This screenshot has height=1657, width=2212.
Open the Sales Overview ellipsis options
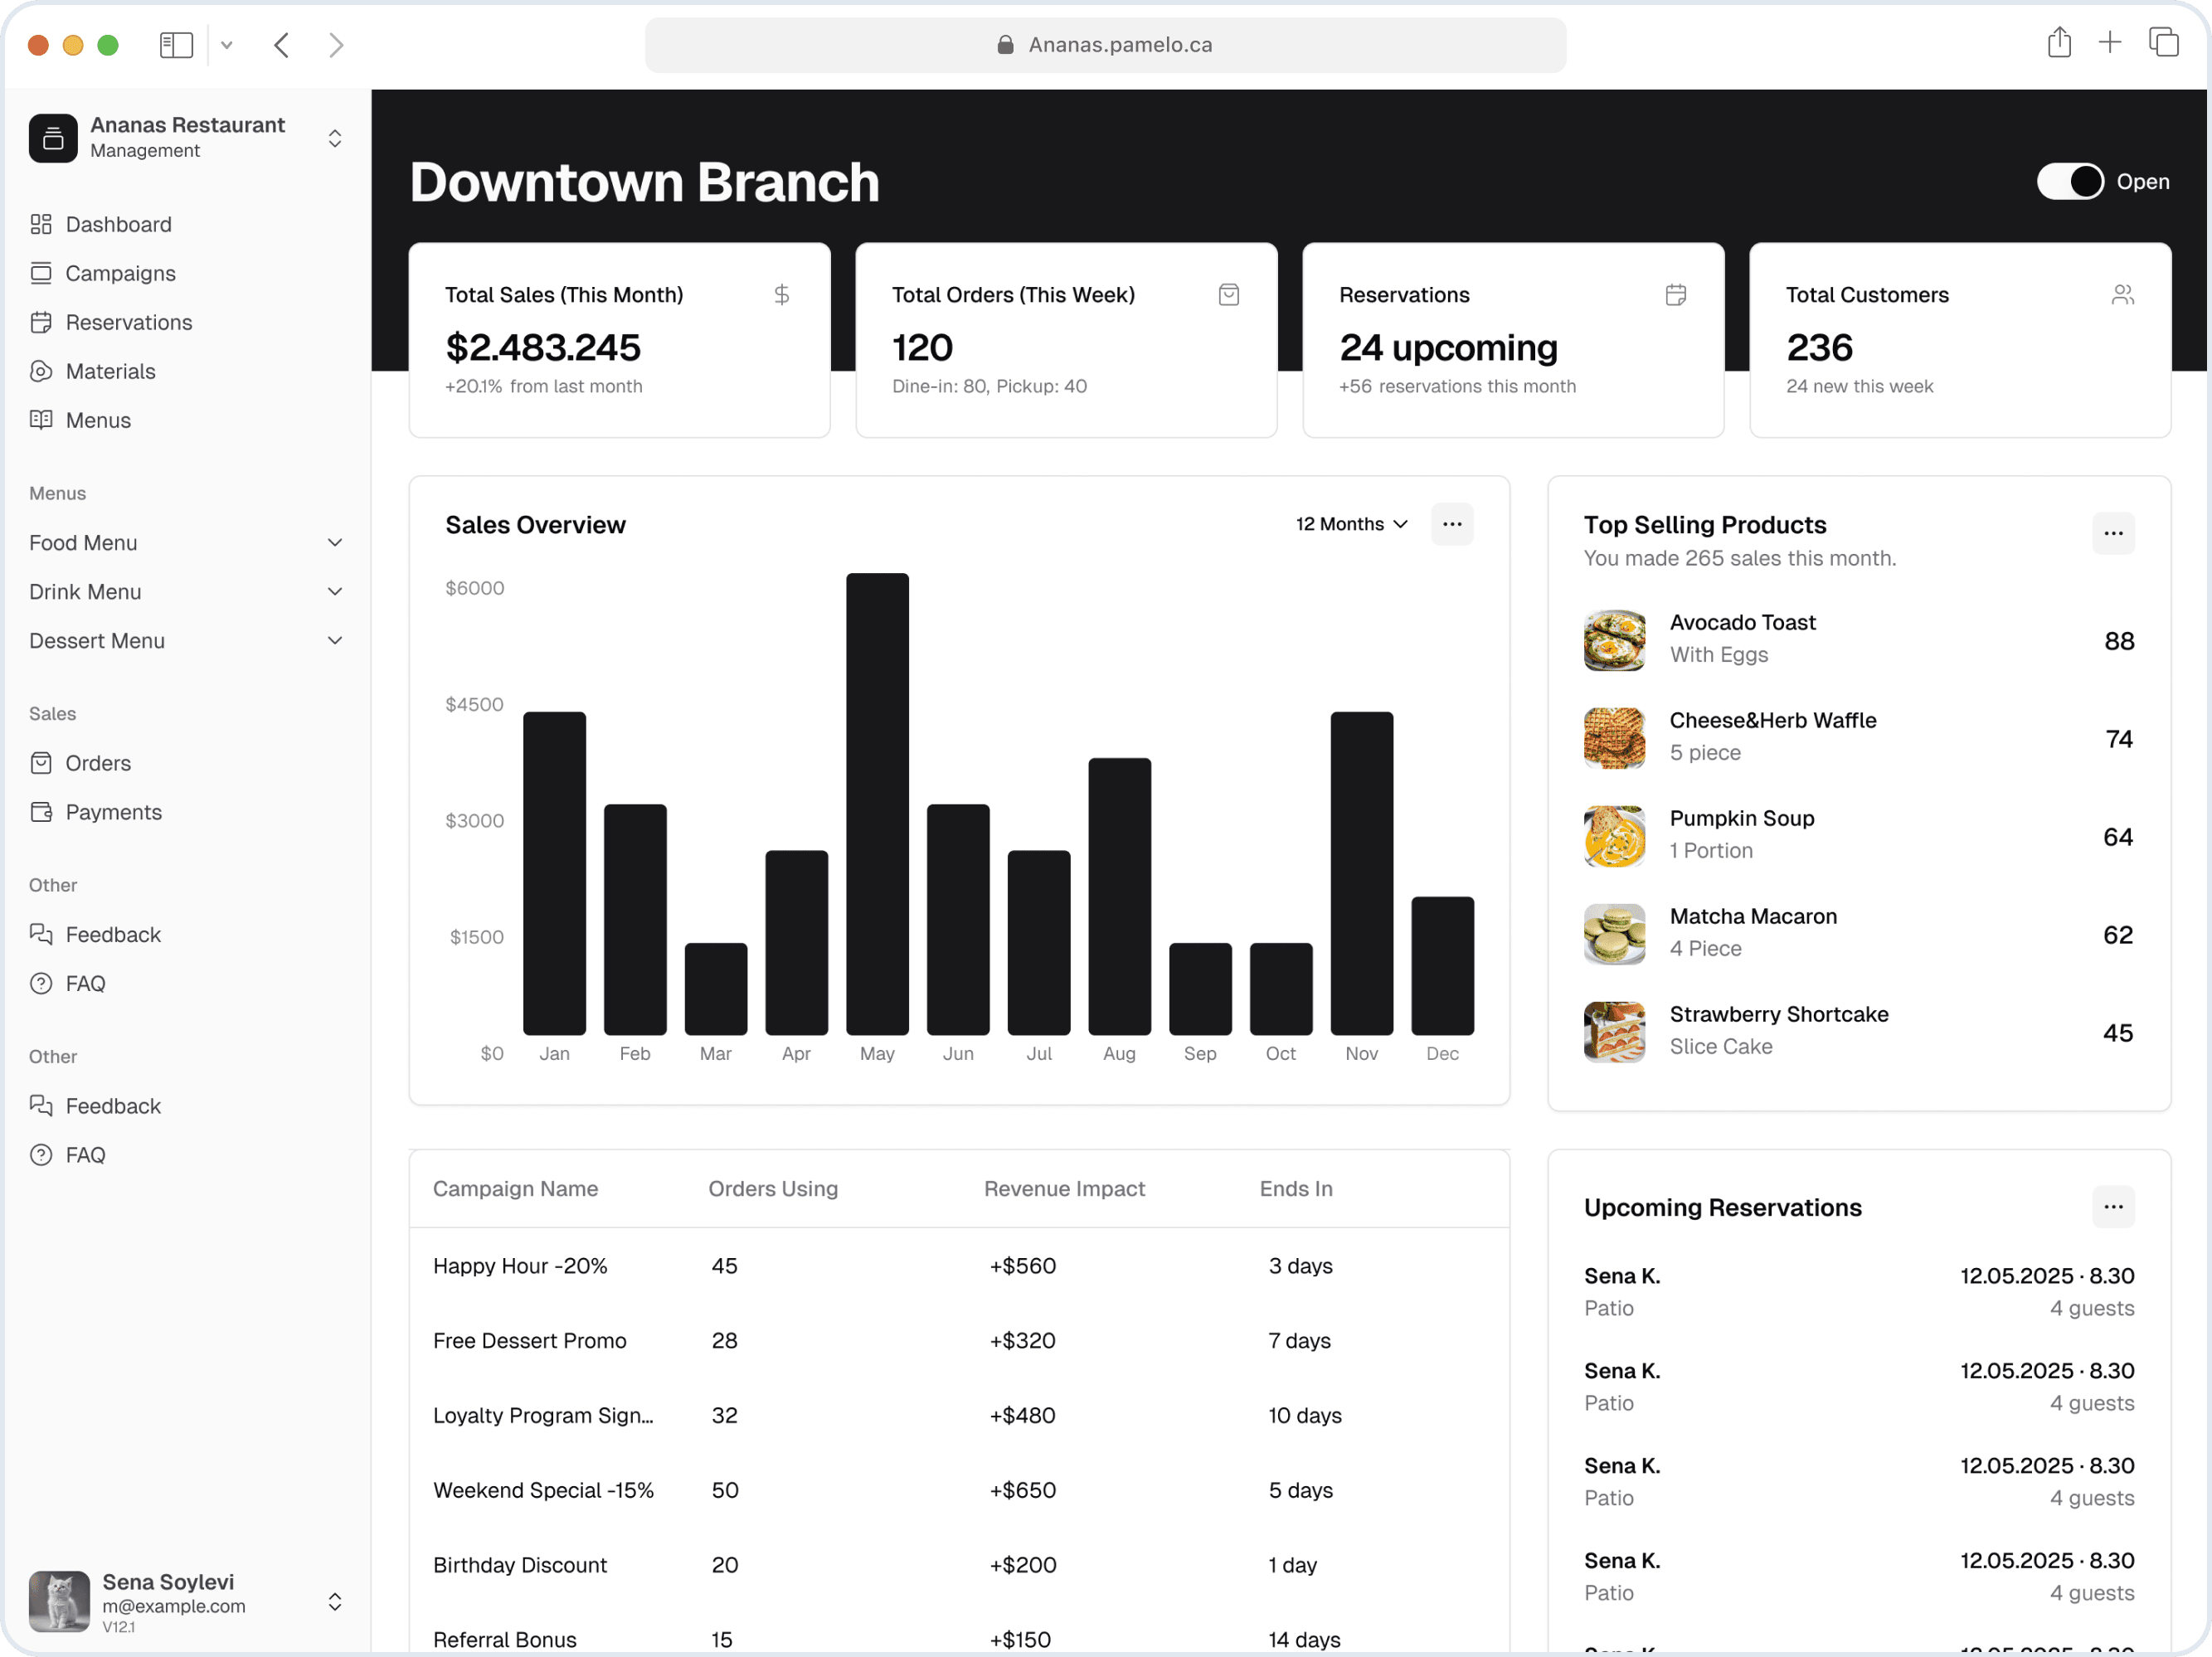click(1452, 524)
